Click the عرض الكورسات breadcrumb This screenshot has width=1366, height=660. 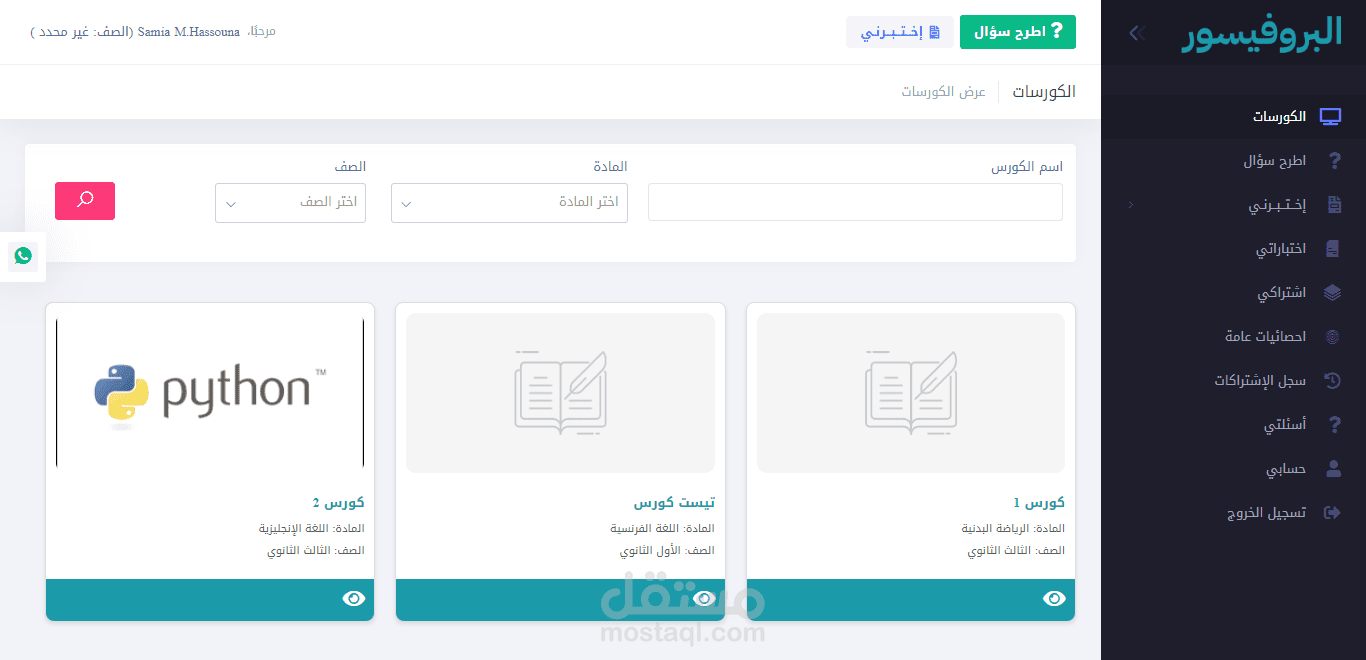pos(943,92)
